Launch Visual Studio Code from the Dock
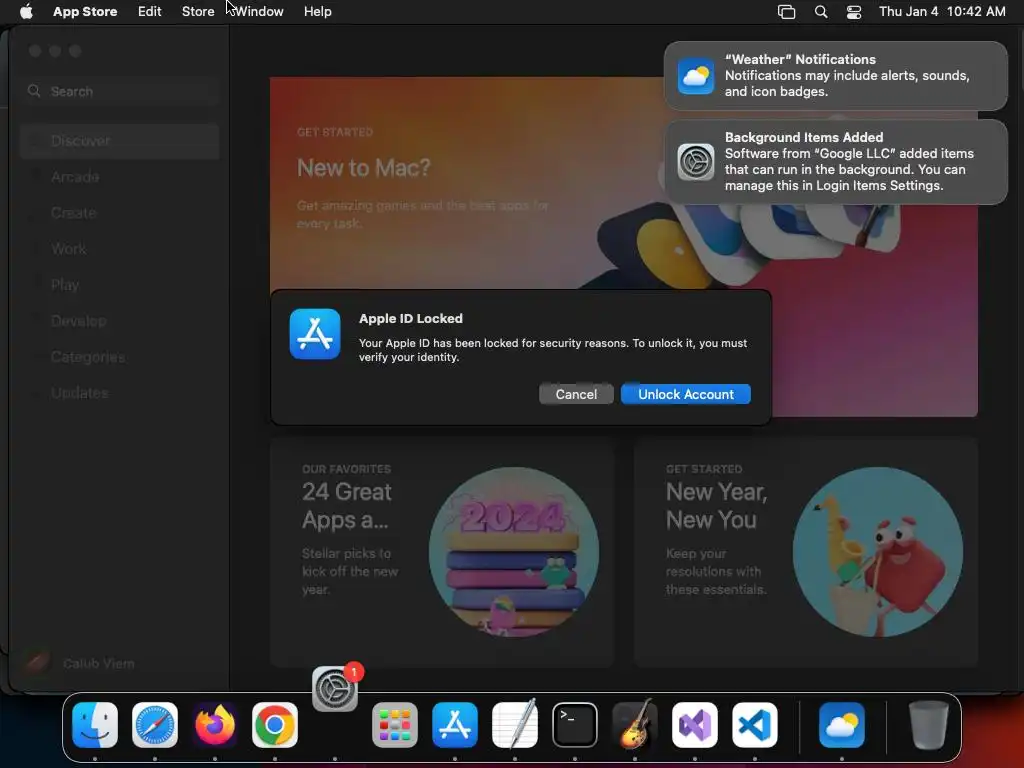Screen dimensions: 1024x768 tap(755, 725)
